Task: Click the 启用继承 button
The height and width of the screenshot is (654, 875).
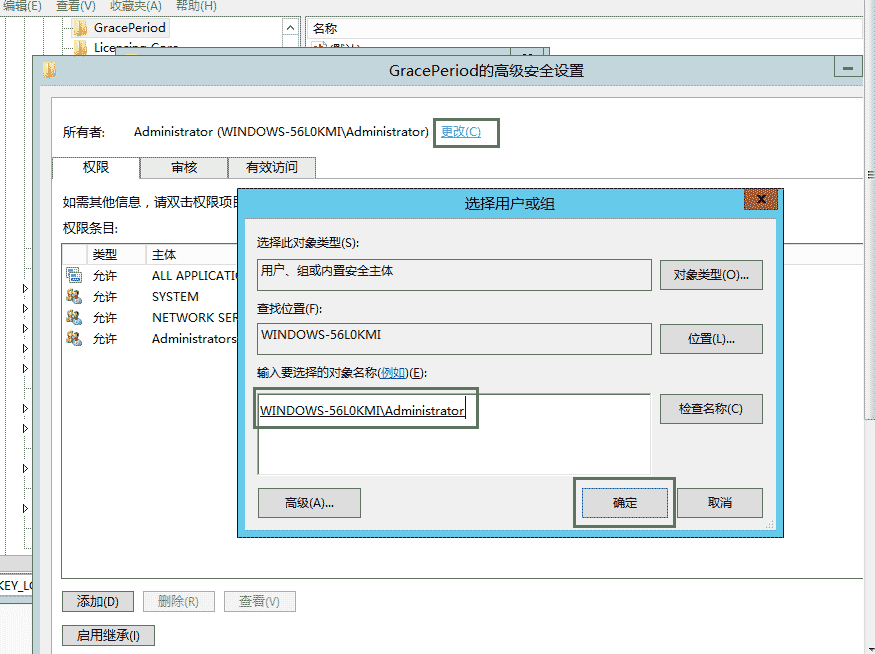Action: pyautogui.click(x=107, y=635)
